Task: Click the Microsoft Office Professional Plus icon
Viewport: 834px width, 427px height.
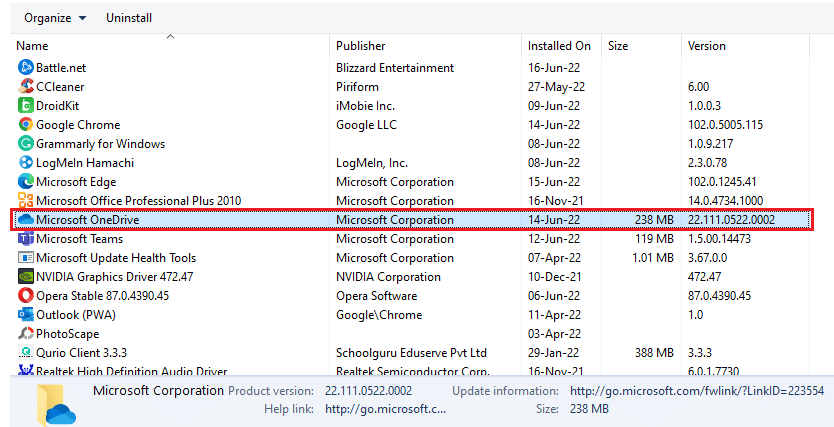Action: point(26,200)
